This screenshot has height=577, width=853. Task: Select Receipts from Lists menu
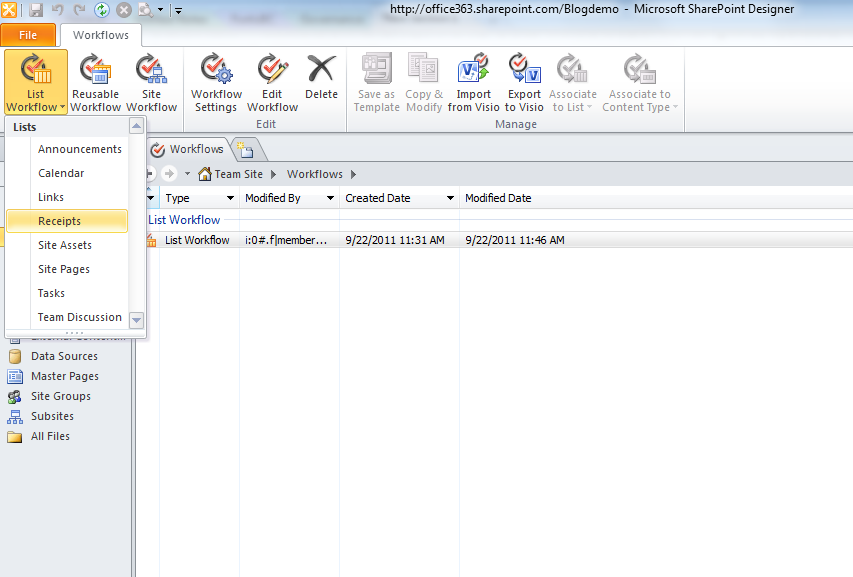(67, 221)
